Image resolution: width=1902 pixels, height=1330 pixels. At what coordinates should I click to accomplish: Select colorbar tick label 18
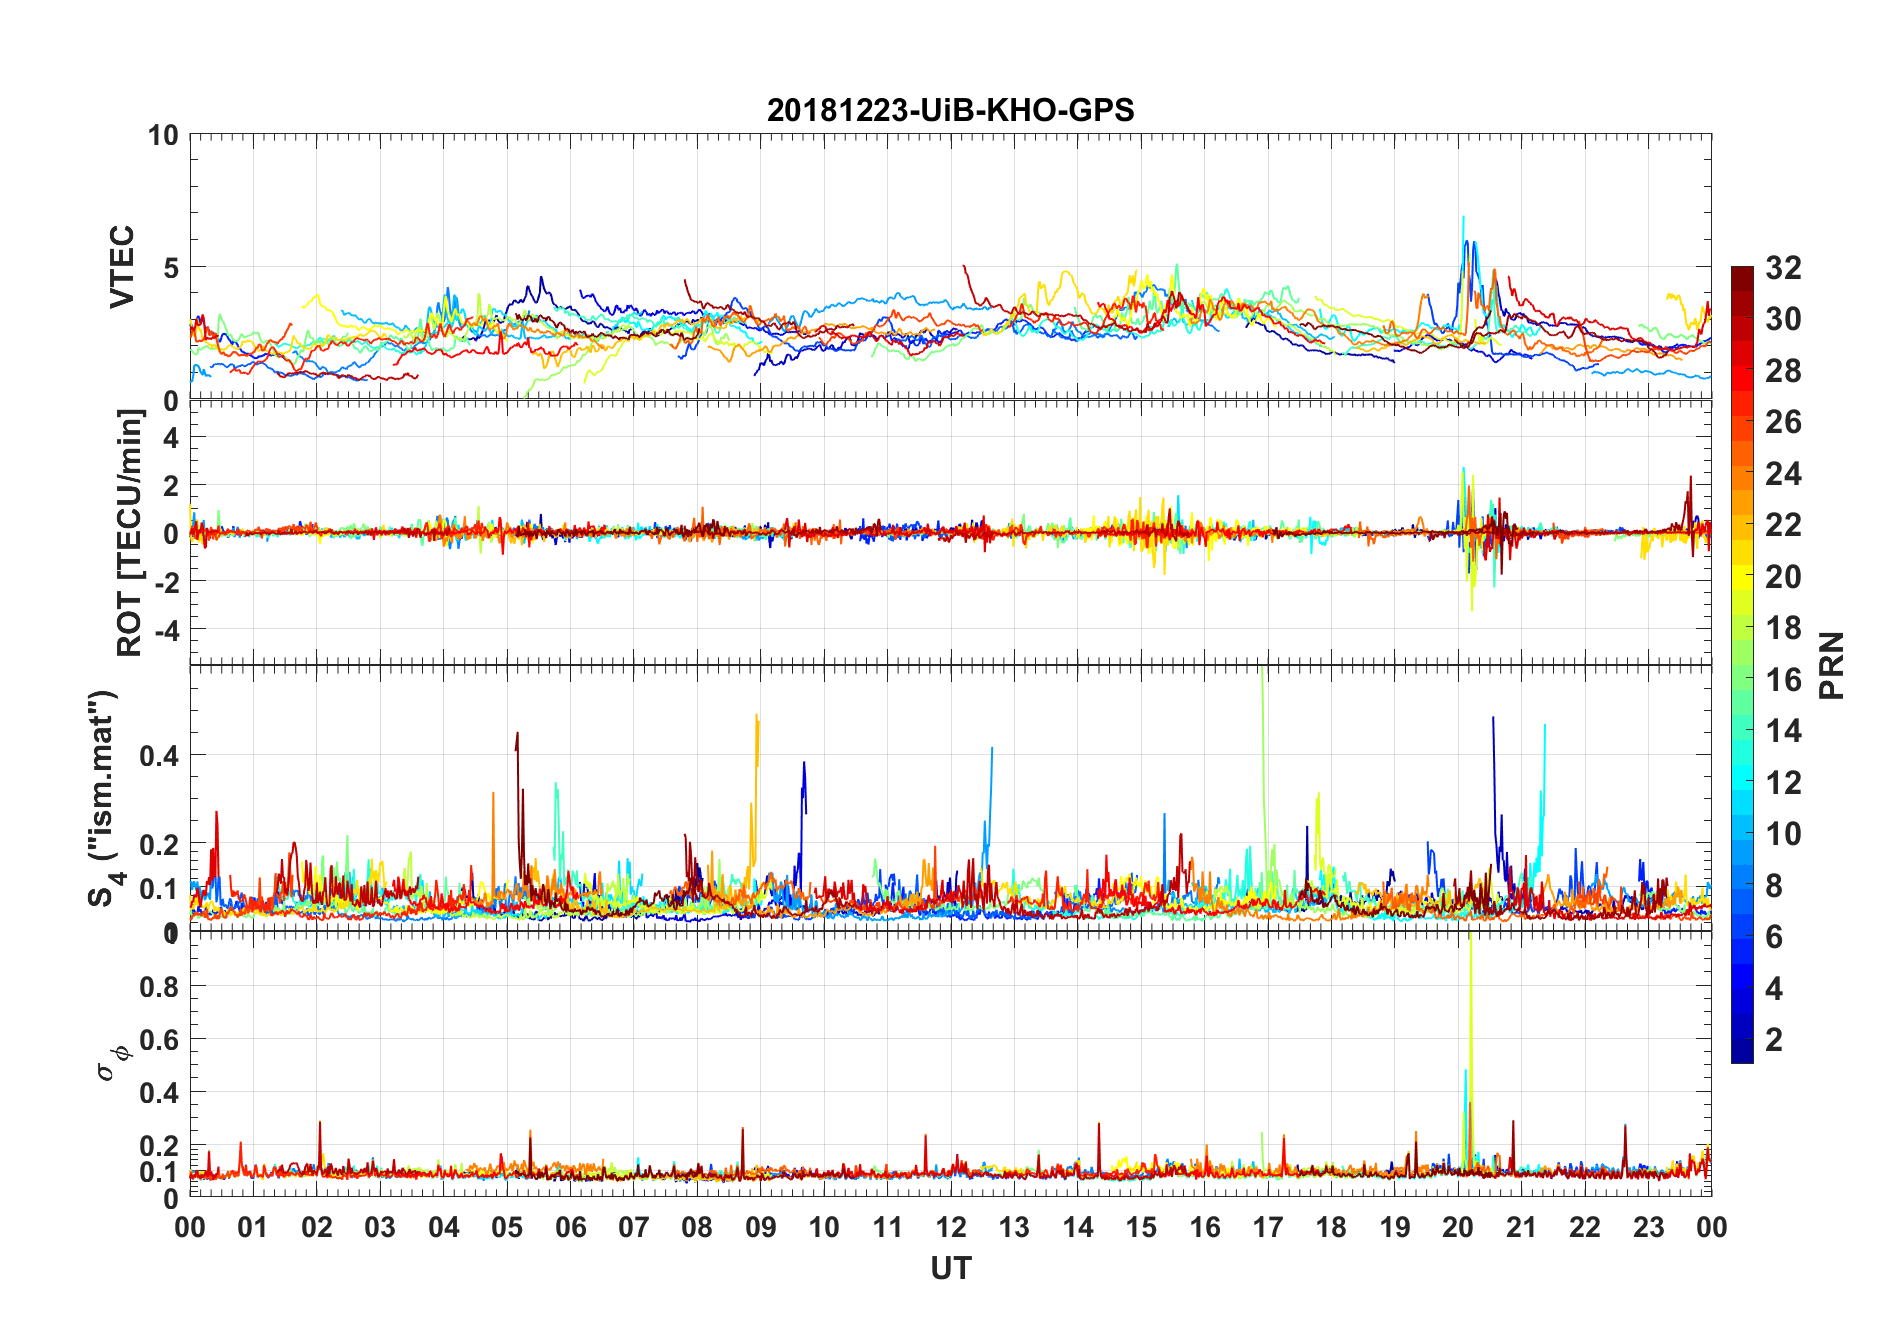point(1784,628)
